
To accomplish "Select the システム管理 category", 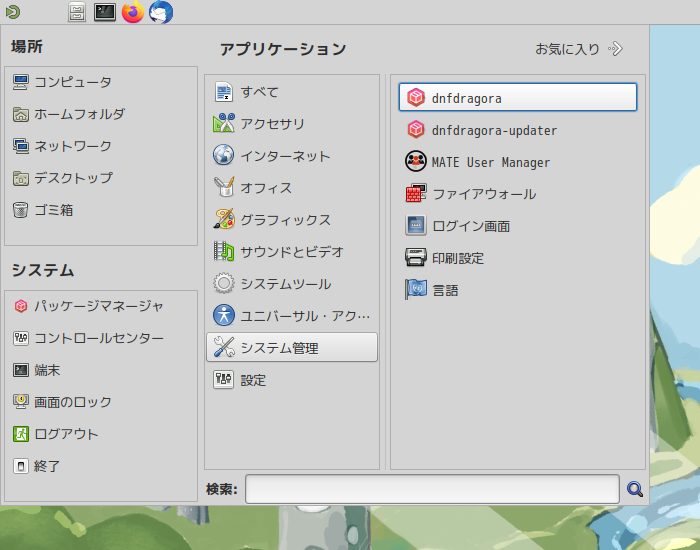I will click(x=292, y=347).
